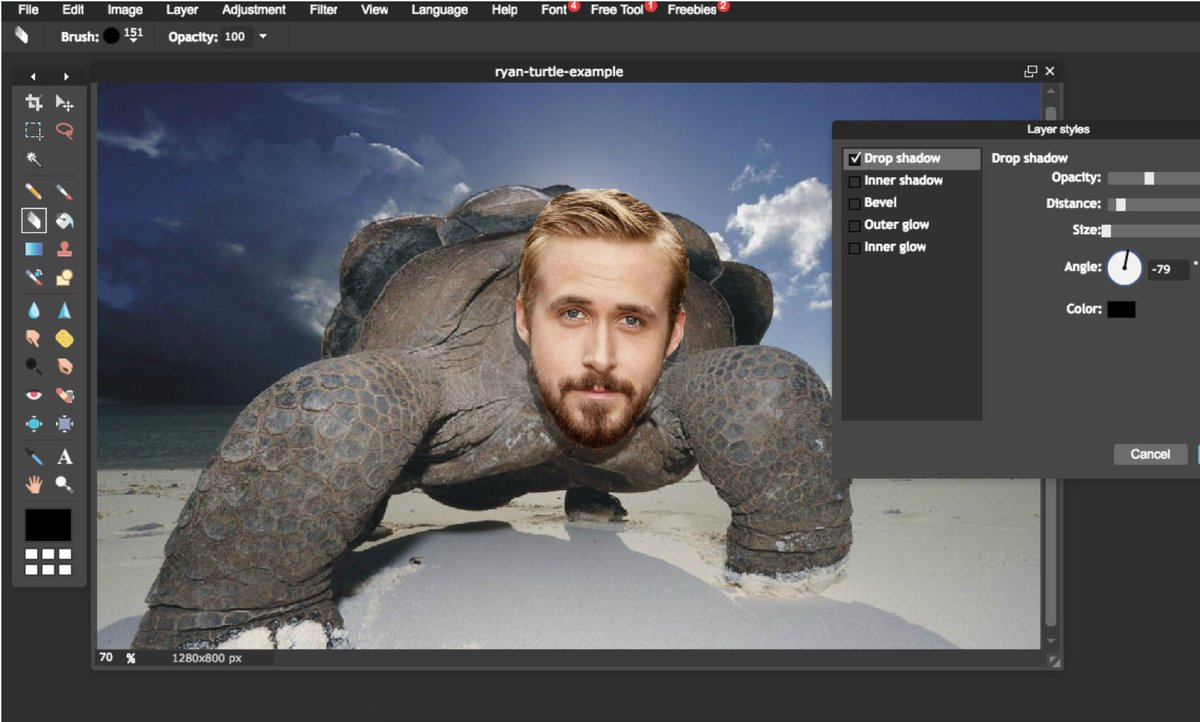Select the red Lasso tool

(64, 130)
